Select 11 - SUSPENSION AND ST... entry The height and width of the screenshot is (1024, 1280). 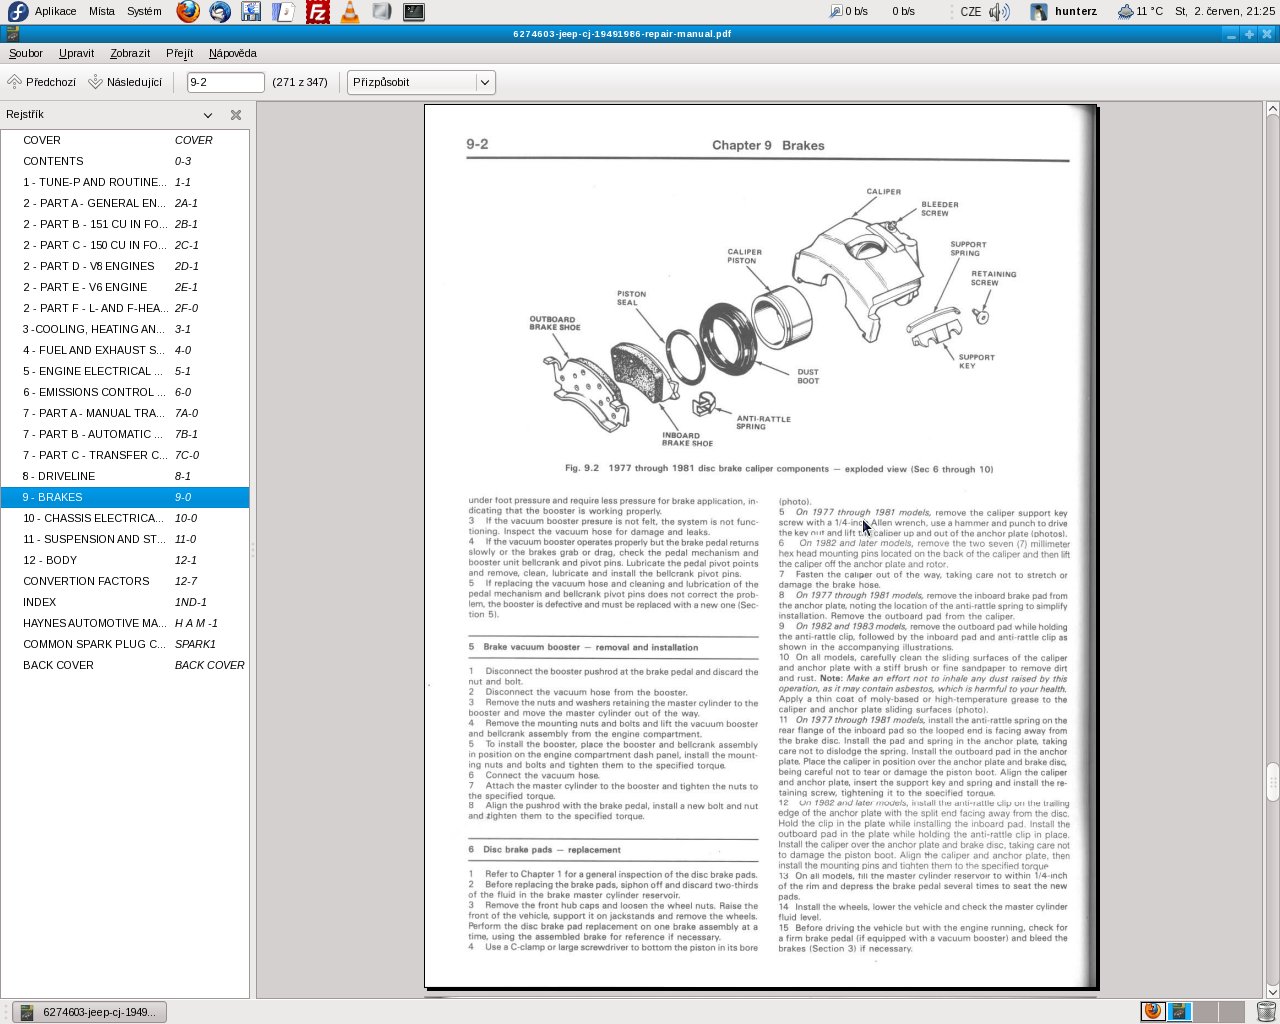coord(125,539)
